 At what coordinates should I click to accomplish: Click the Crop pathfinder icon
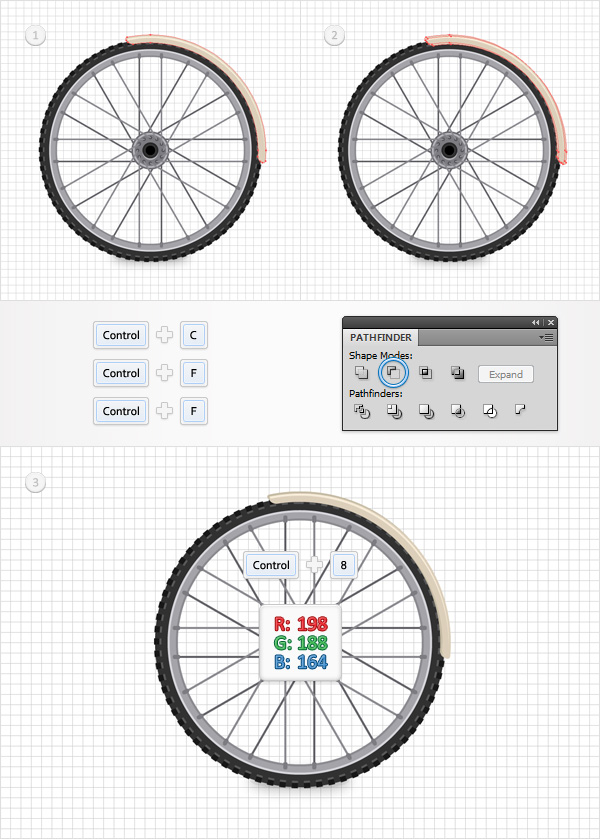[458, 411]
